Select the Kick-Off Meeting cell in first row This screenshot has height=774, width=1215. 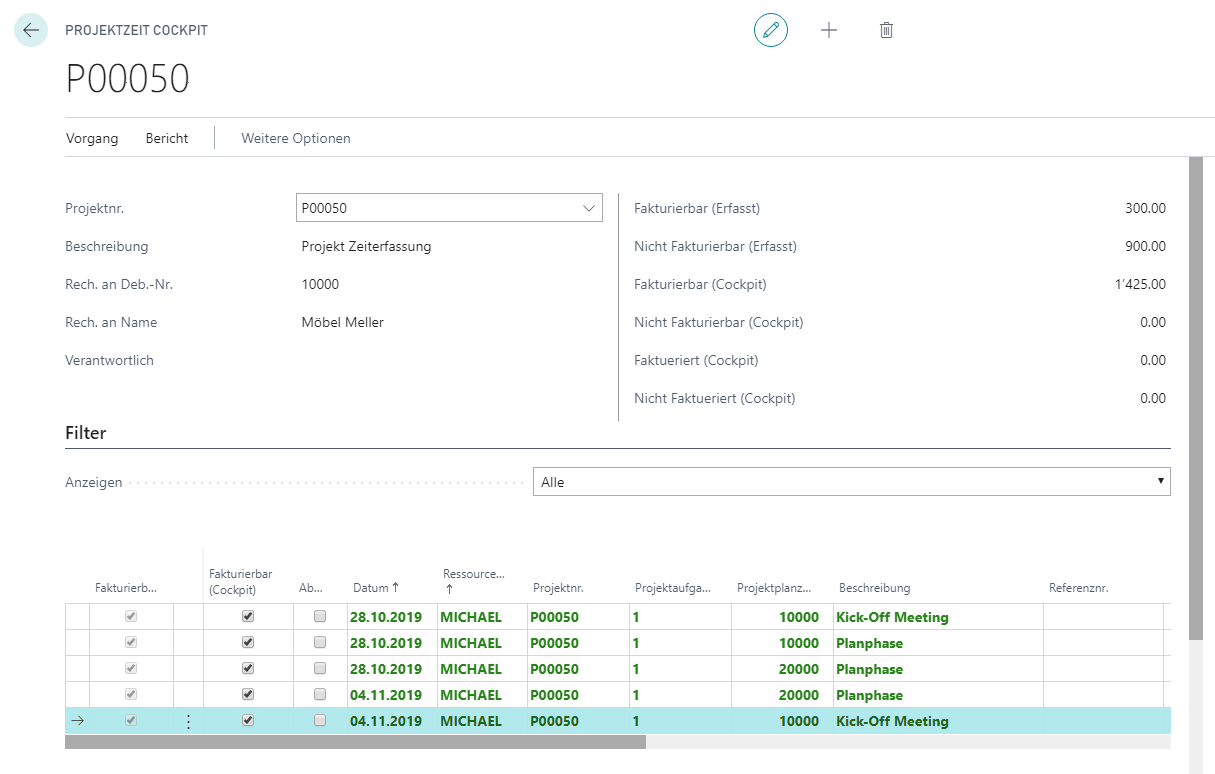pos(892,617)
